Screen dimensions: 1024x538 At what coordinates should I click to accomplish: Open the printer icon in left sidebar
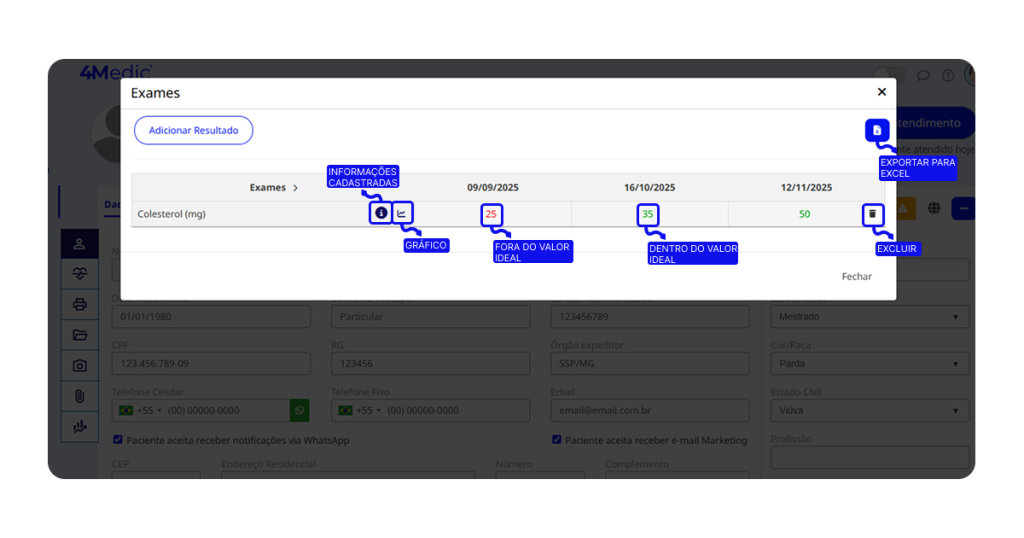(80, 305)
